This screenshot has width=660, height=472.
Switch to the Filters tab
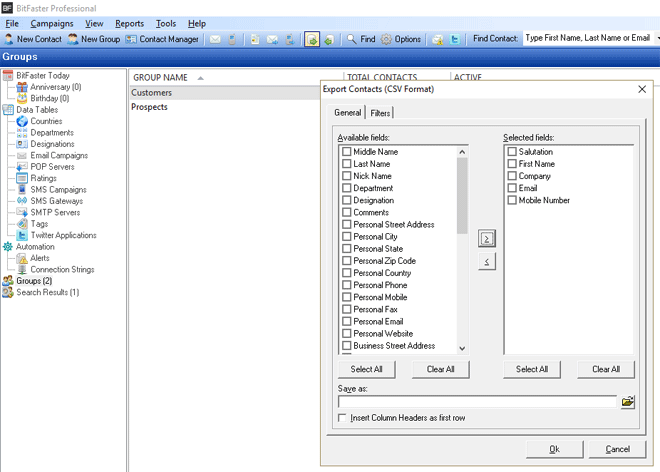380,113
